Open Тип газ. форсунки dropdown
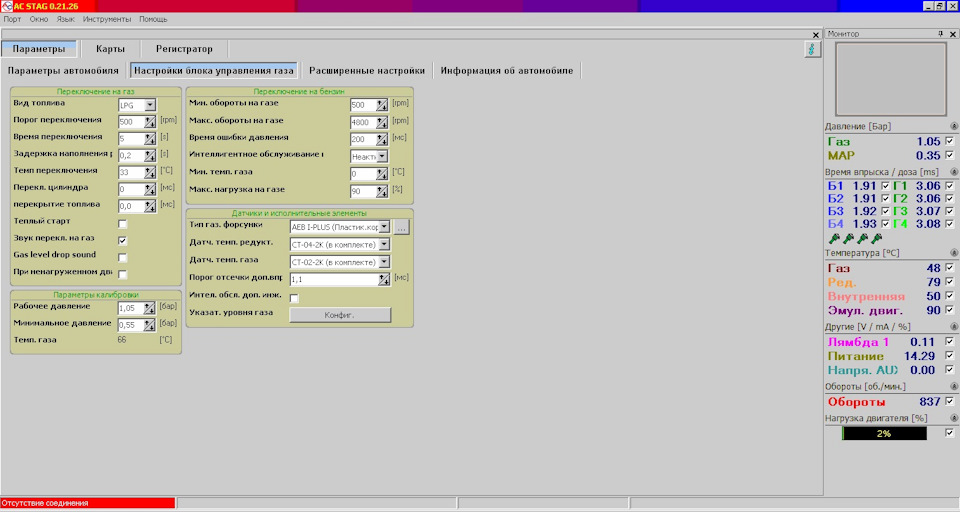 click(384, 227)
